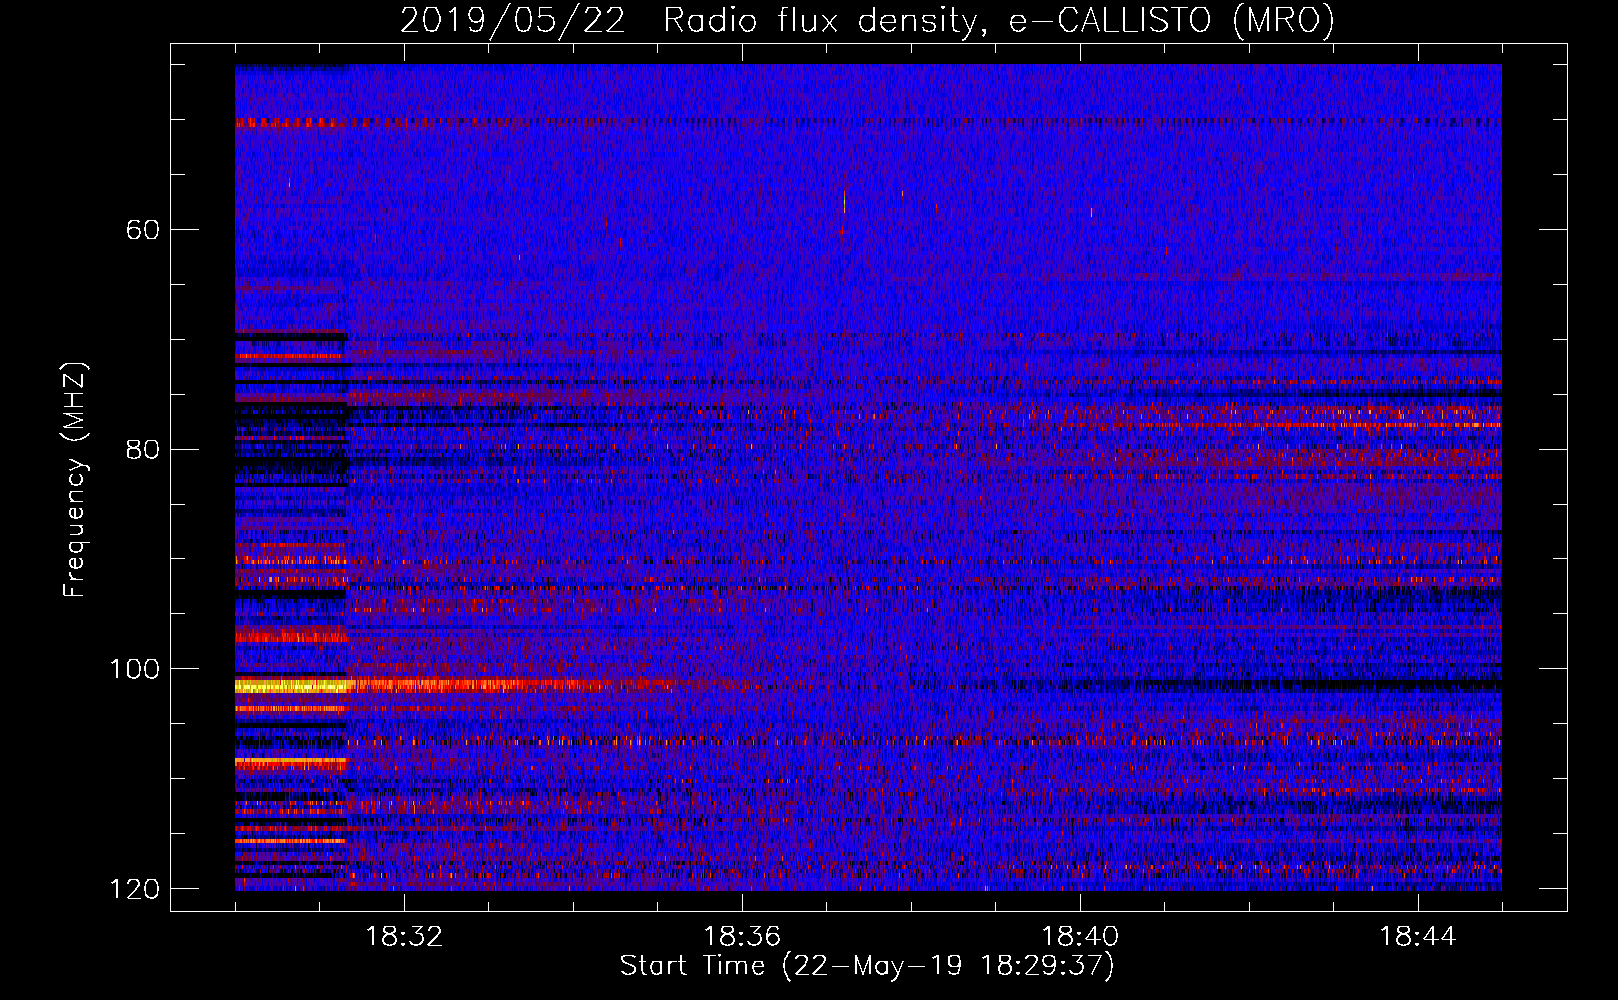Click the "18:44" time tick label
This screenshot has width=1618, height=1000.
tap(1418, 937)
